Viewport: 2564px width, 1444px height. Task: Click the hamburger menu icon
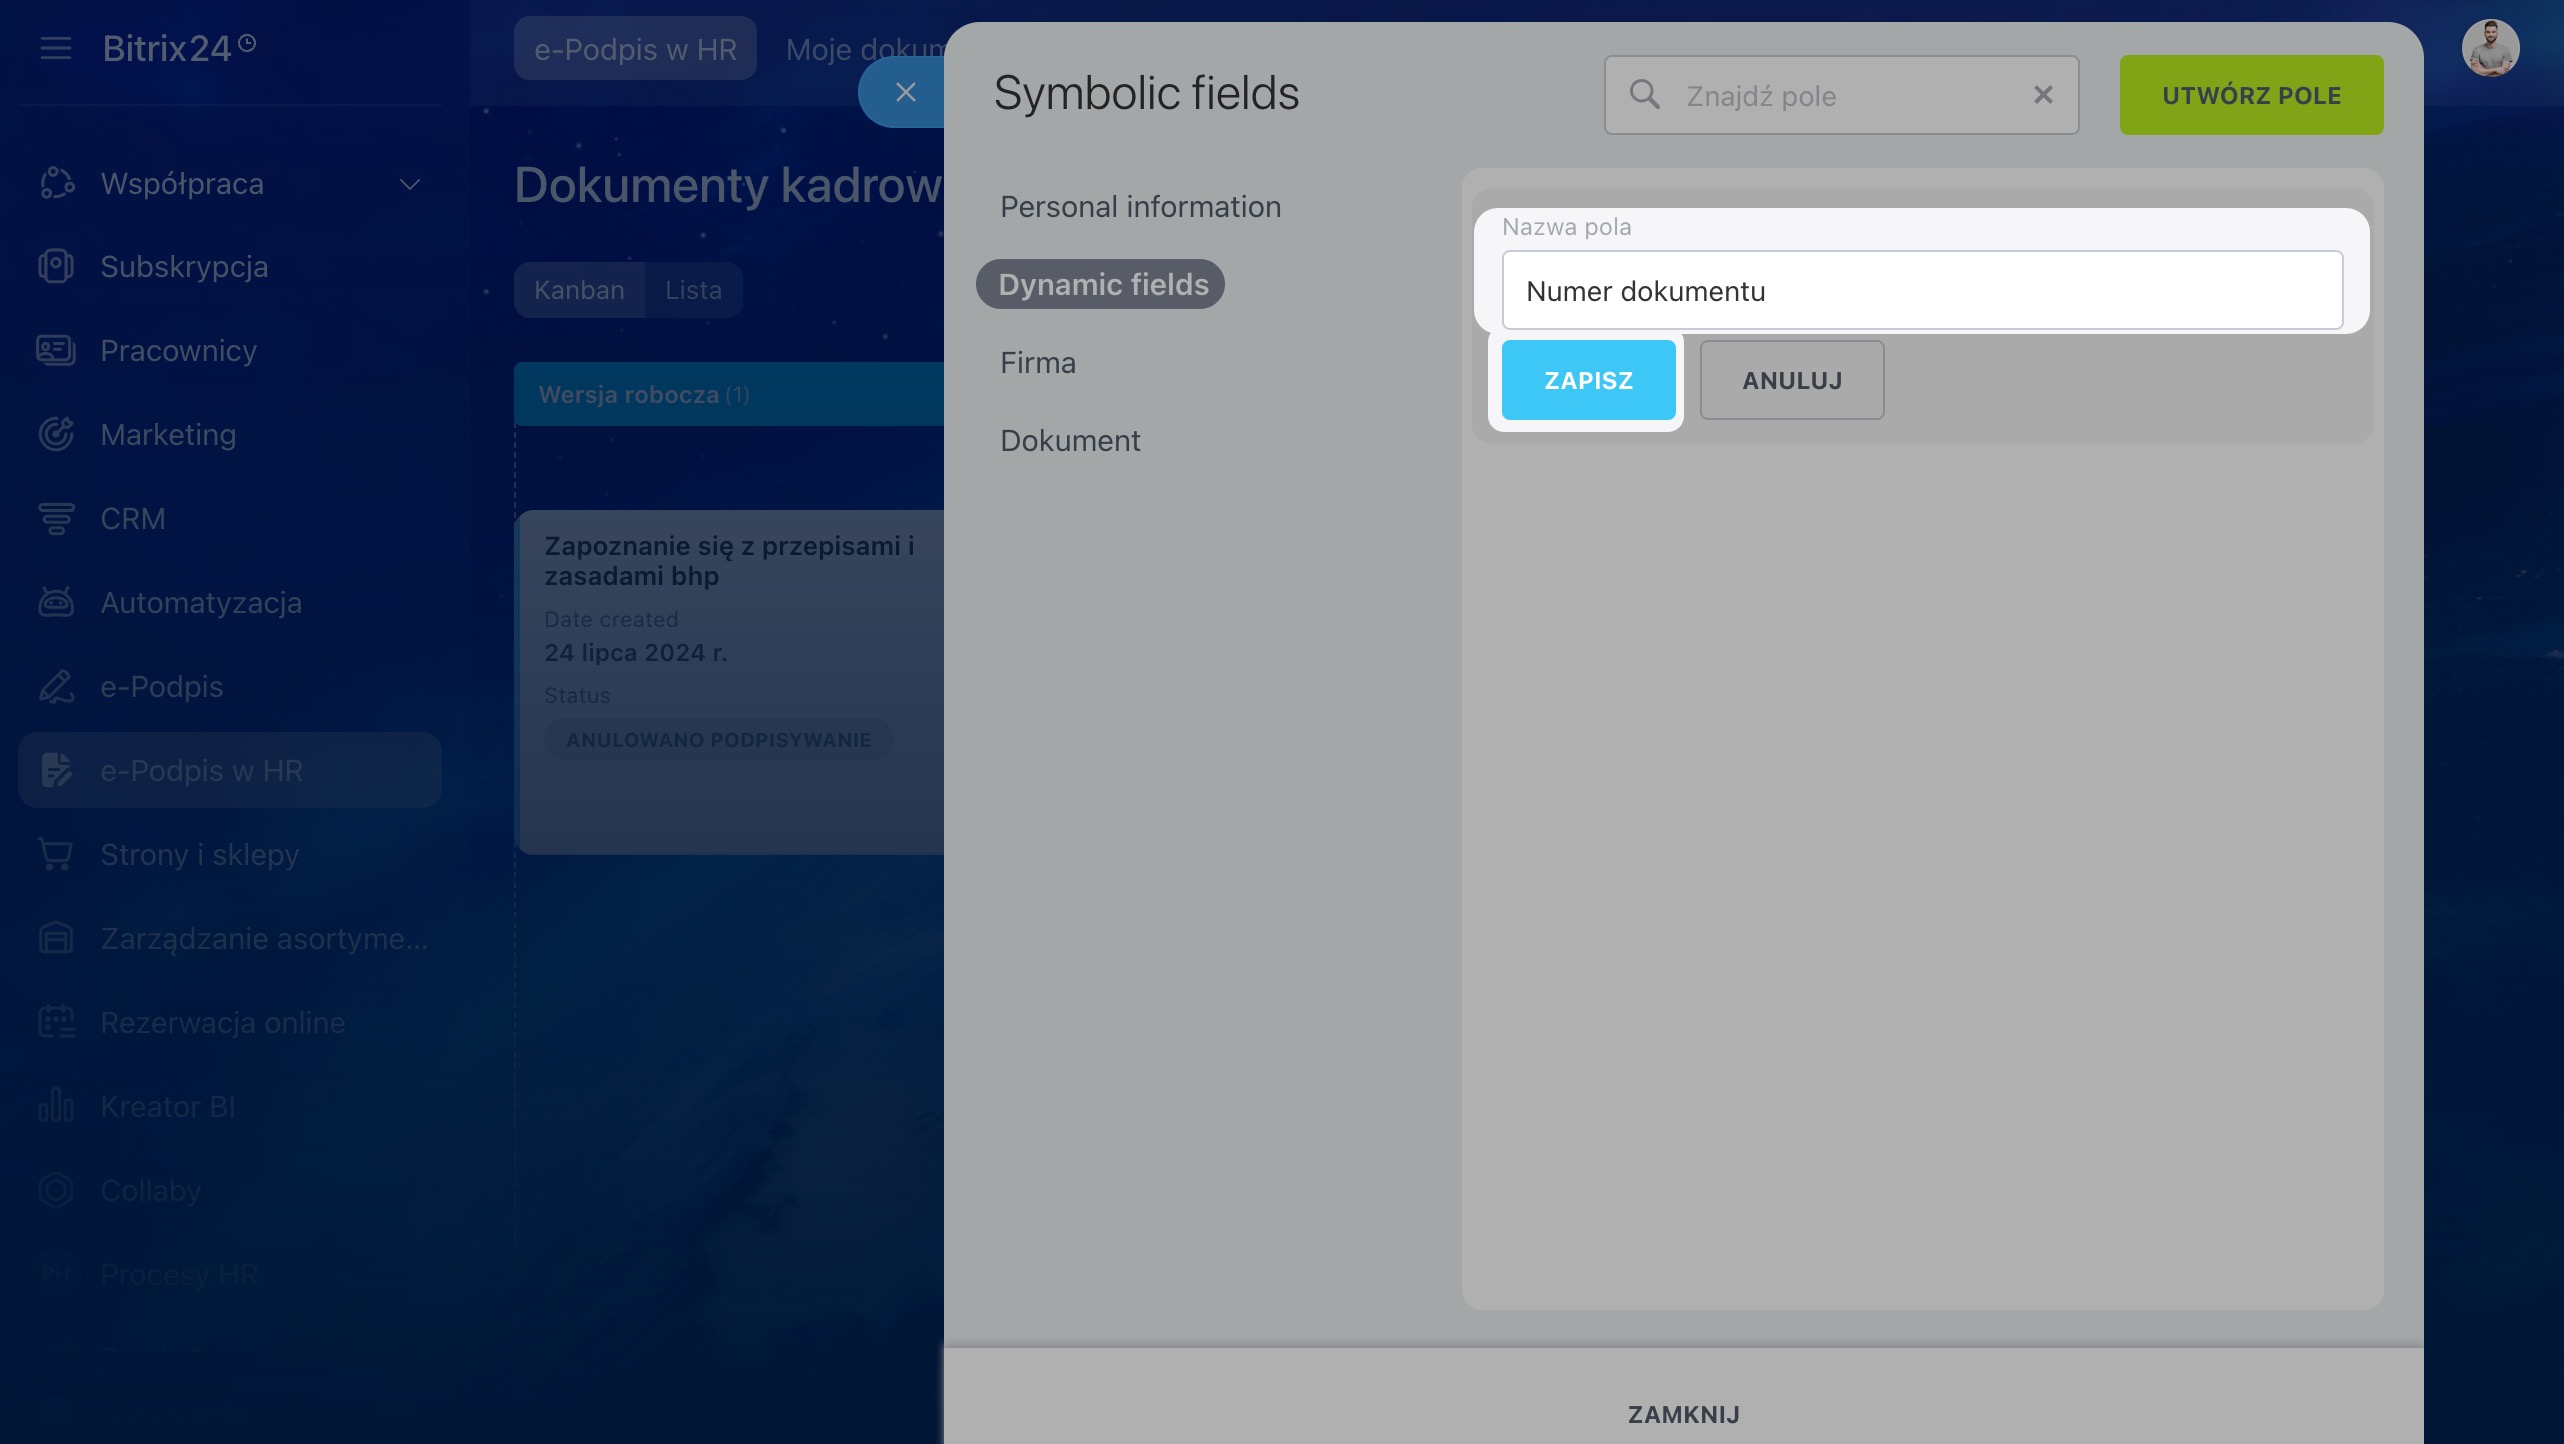click(x=56, y=48)
